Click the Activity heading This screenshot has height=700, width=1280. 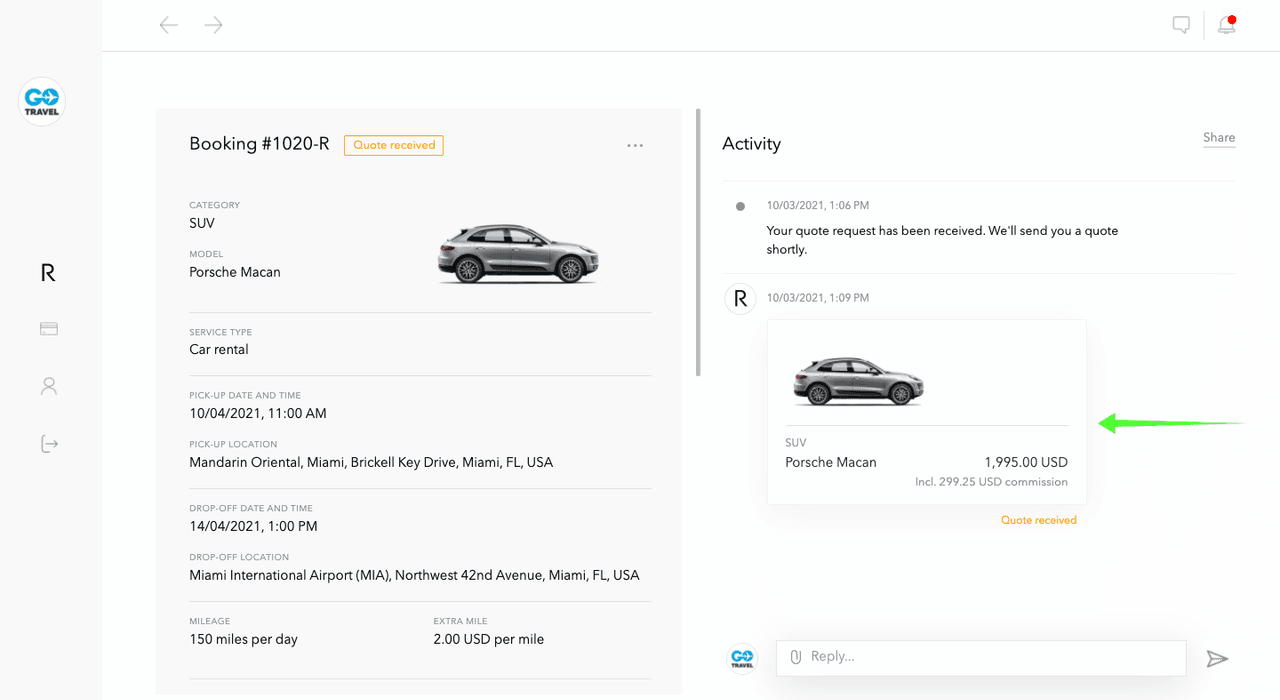click(751, 144)
